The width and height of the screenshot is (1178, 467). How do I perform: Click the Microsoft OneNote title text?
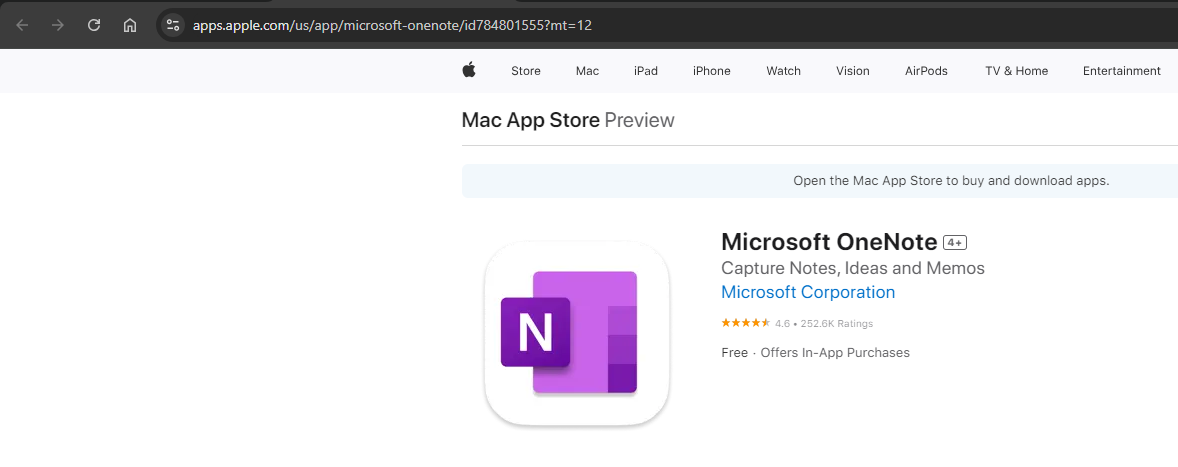(829, 242)
